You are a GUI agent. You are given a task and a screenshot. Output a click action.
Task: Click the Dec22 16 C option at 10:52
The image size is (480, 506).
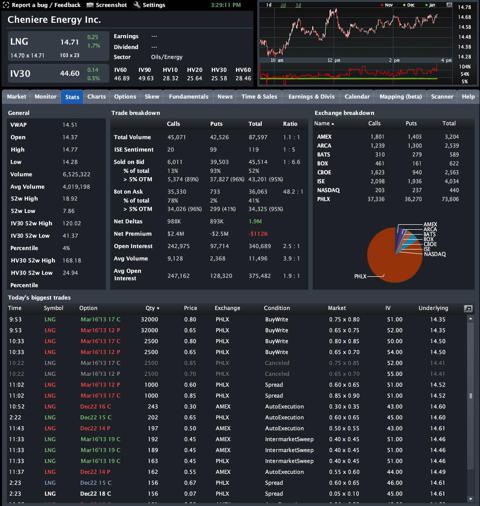click(96, 407)
